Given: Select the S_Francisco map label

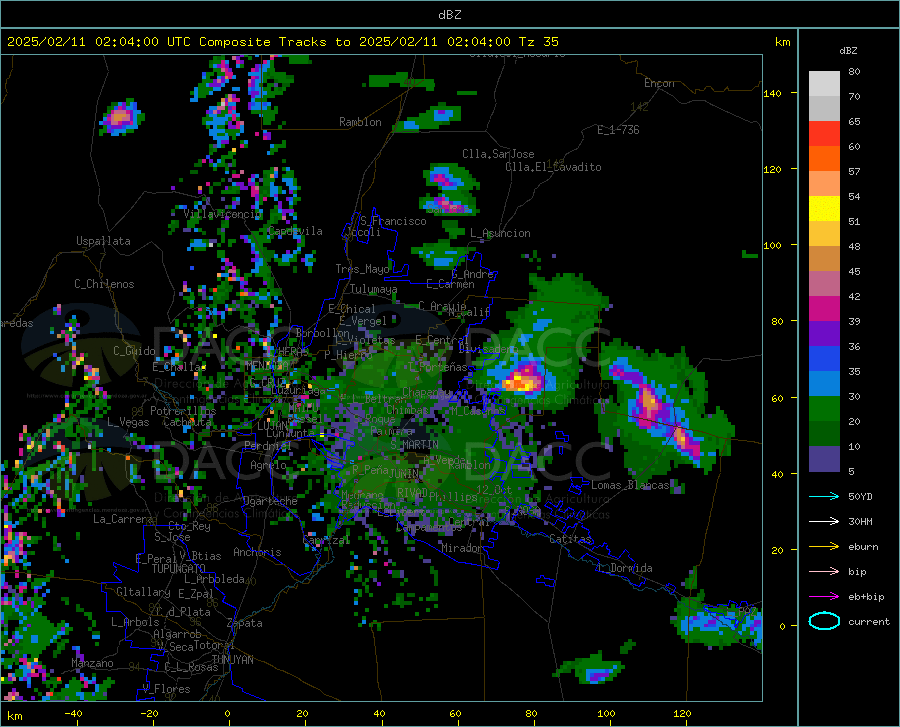Looking at the screenshot, I should click(x=393, y=221).
